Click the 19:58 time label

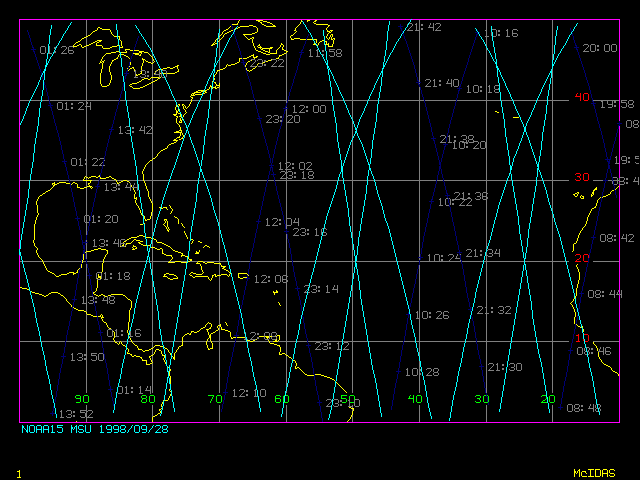617,105
